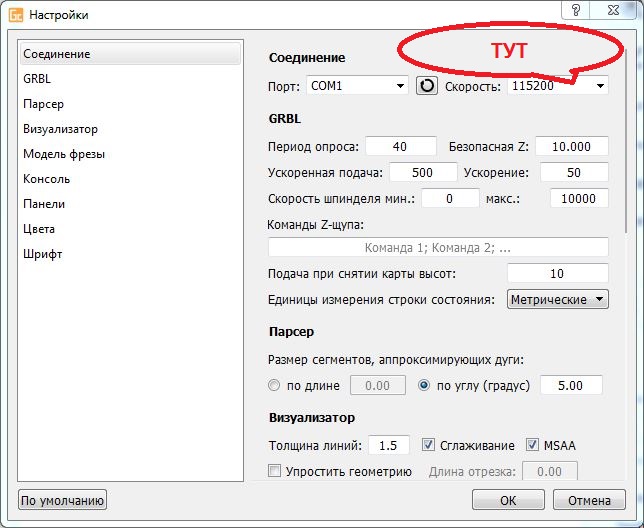Click the height map feed field
Viewport: 644px width, 528px height.
click(558, 273)
